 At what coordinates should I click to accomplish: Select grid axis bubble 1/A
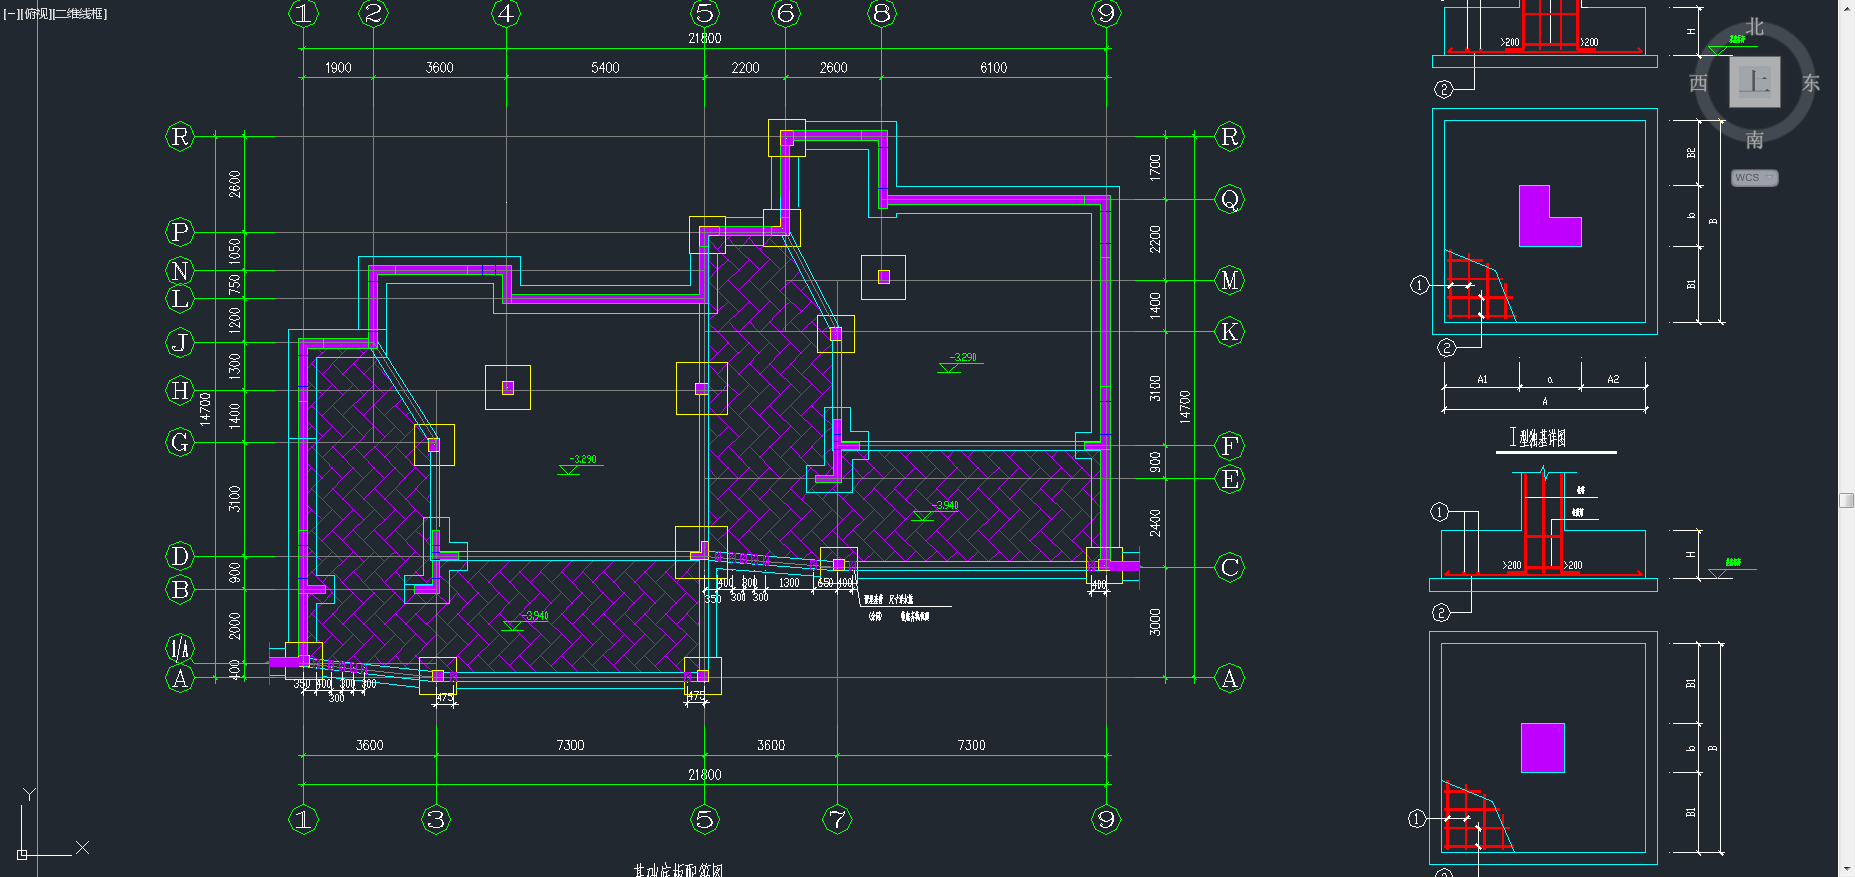(180, 649)
